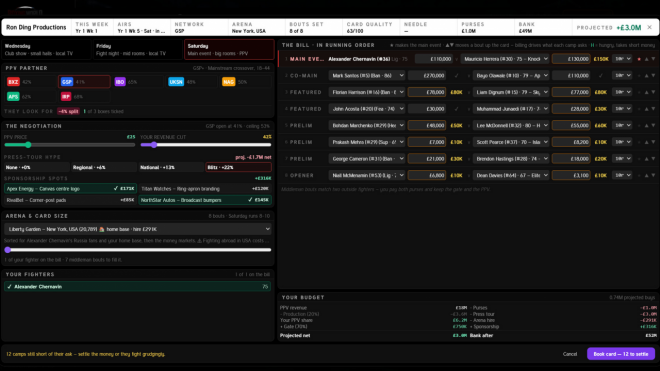This screenshot has height=371, width=660.
Task: Edit Mark Santos's £270,000 purse field
Action: [427, 76]
